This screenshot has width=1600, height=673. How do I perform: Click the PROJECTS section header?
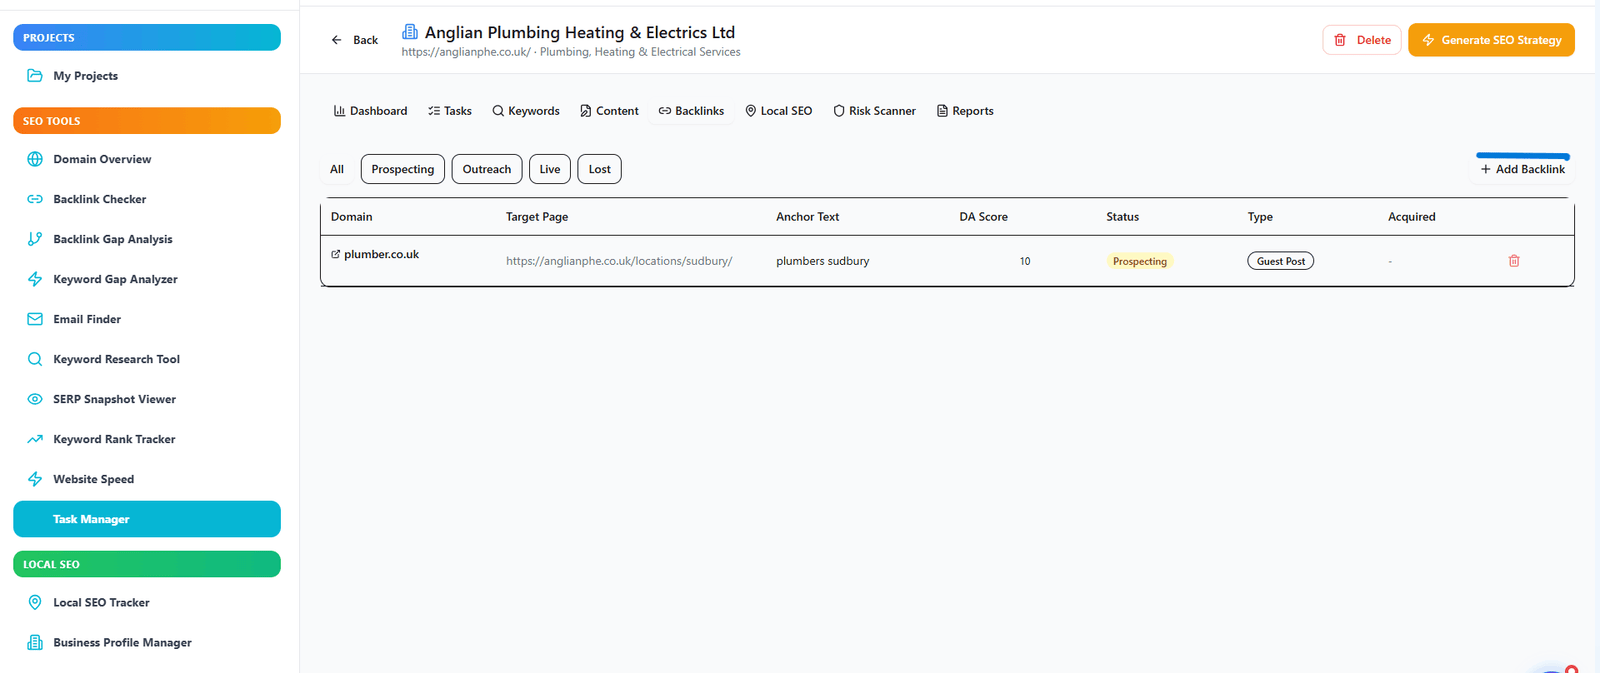[x=147, y=37]
